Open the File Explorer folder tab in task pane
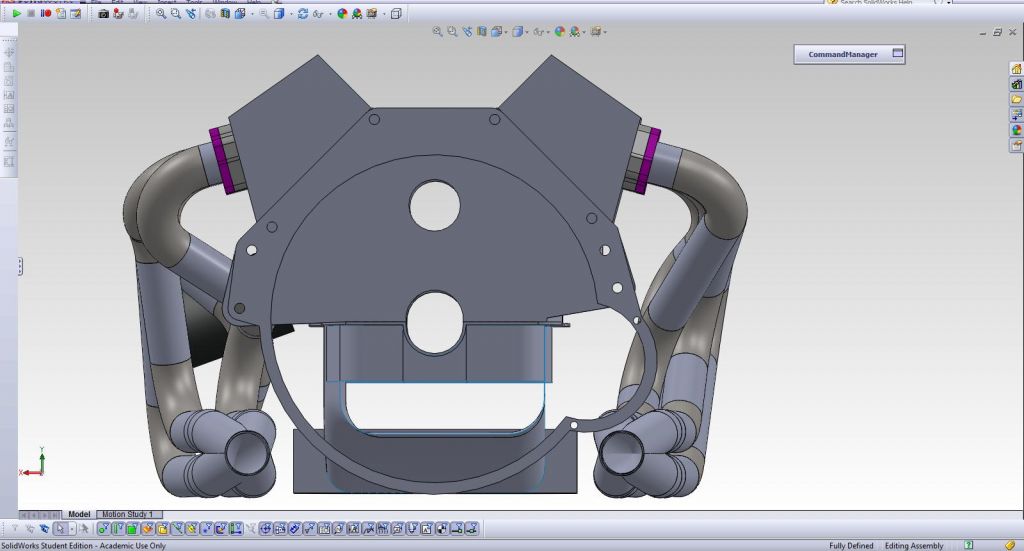The height and width of the screenshot is (551, 1024). click(1016, 99)
